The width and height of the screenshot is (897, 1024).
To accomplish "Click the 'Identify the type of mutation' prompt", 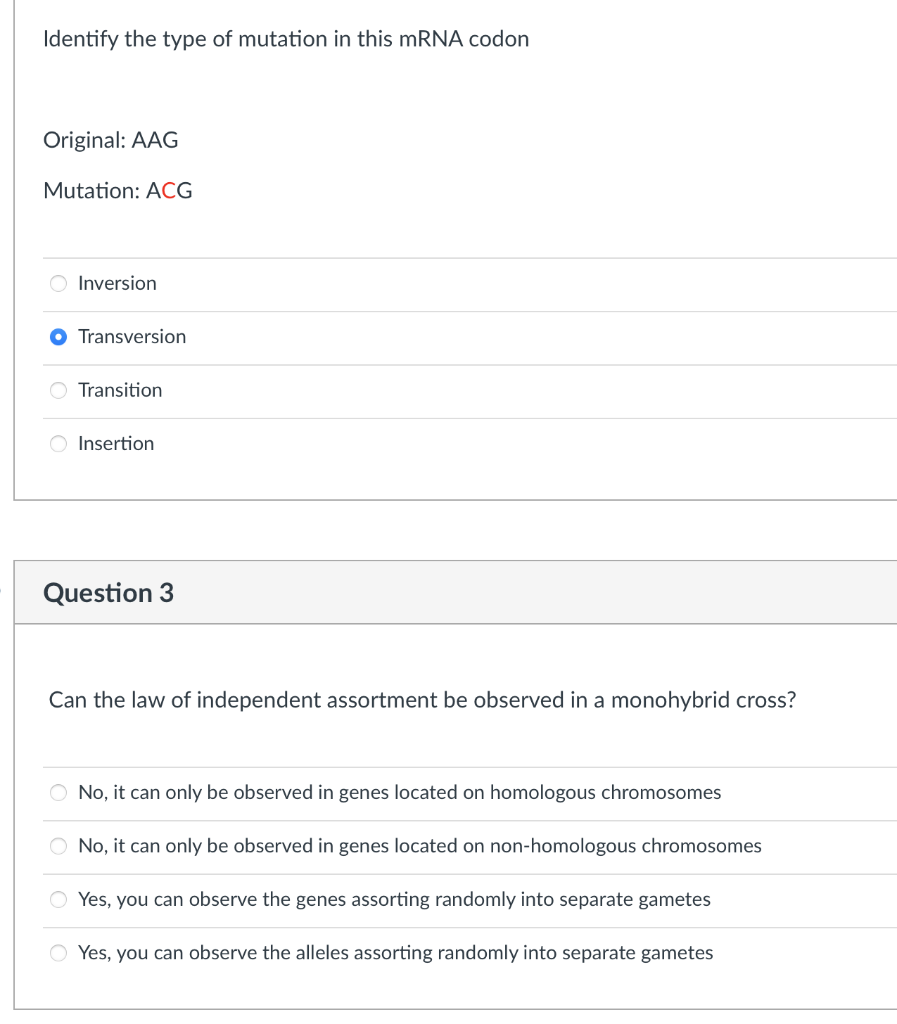I will point(286,40).
